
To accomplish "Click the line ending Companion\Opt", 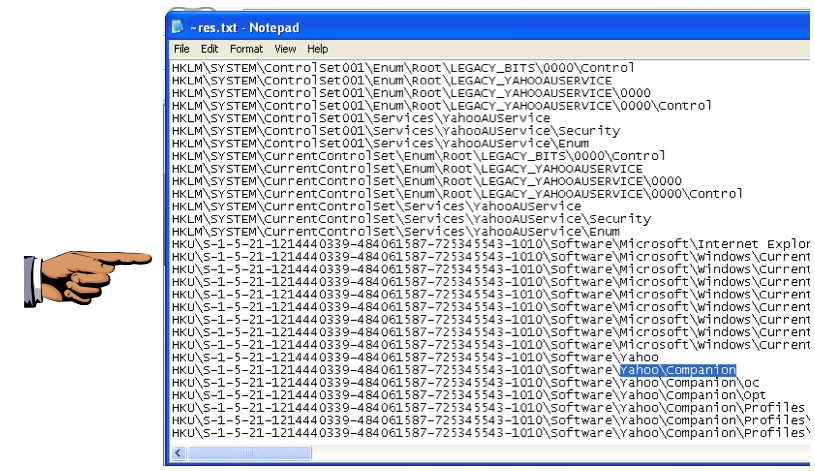I will pos(469,395).
